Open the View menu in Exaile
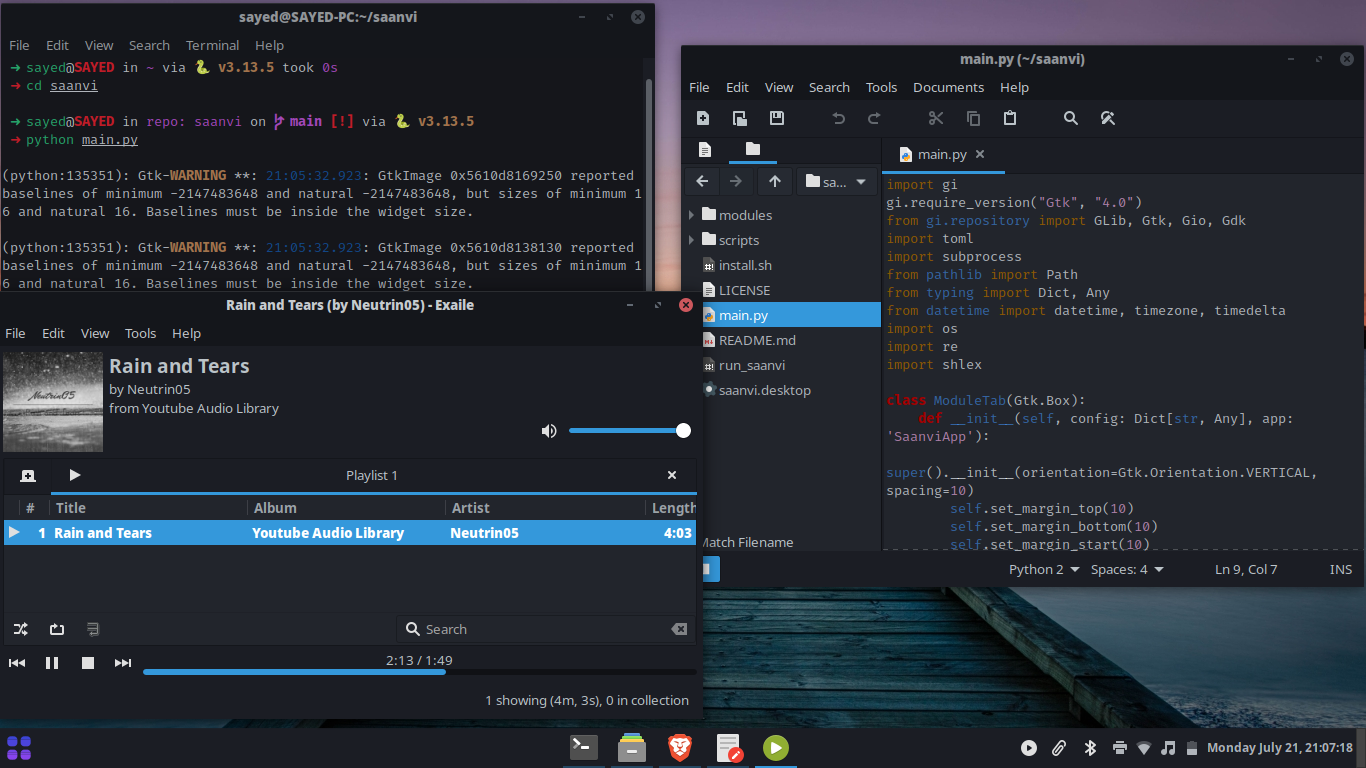Viewport: 1366px width, 768px height. (x=95, y=333)
